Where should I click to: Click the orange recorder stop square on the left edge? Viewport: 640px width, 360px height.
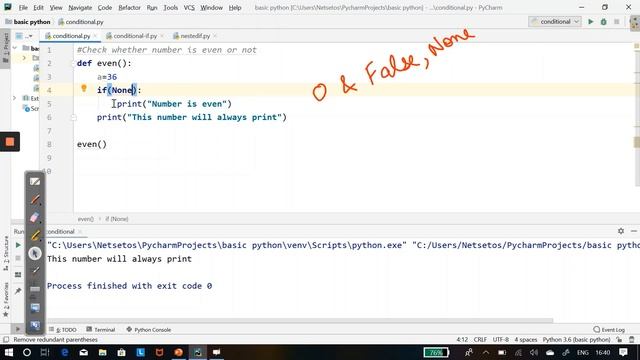click(x=10, y=142)
